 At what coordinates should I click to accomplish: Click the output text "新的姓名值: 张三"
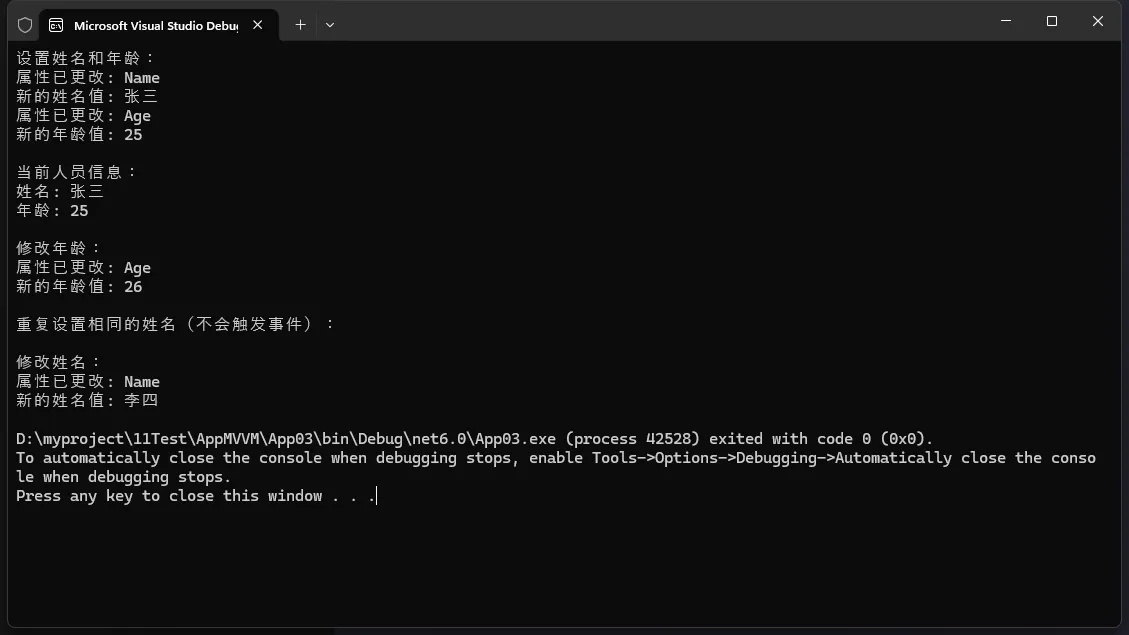point(87,96)
